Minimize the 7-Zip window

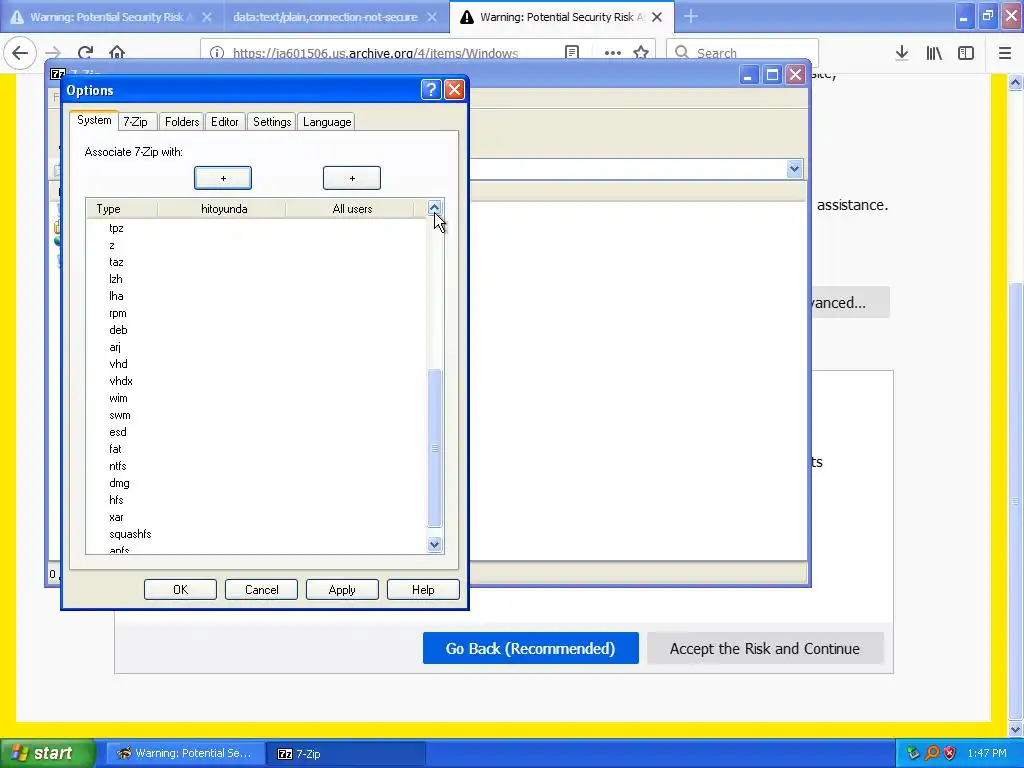pyautogui.click(x=748, y=75)
